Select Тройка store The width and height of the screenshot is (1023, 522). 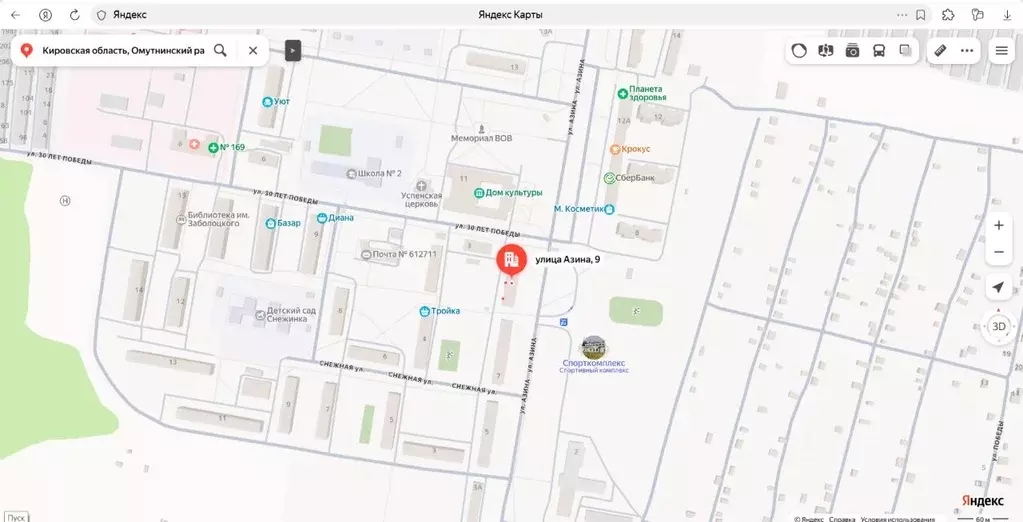(x=440, y=311)
